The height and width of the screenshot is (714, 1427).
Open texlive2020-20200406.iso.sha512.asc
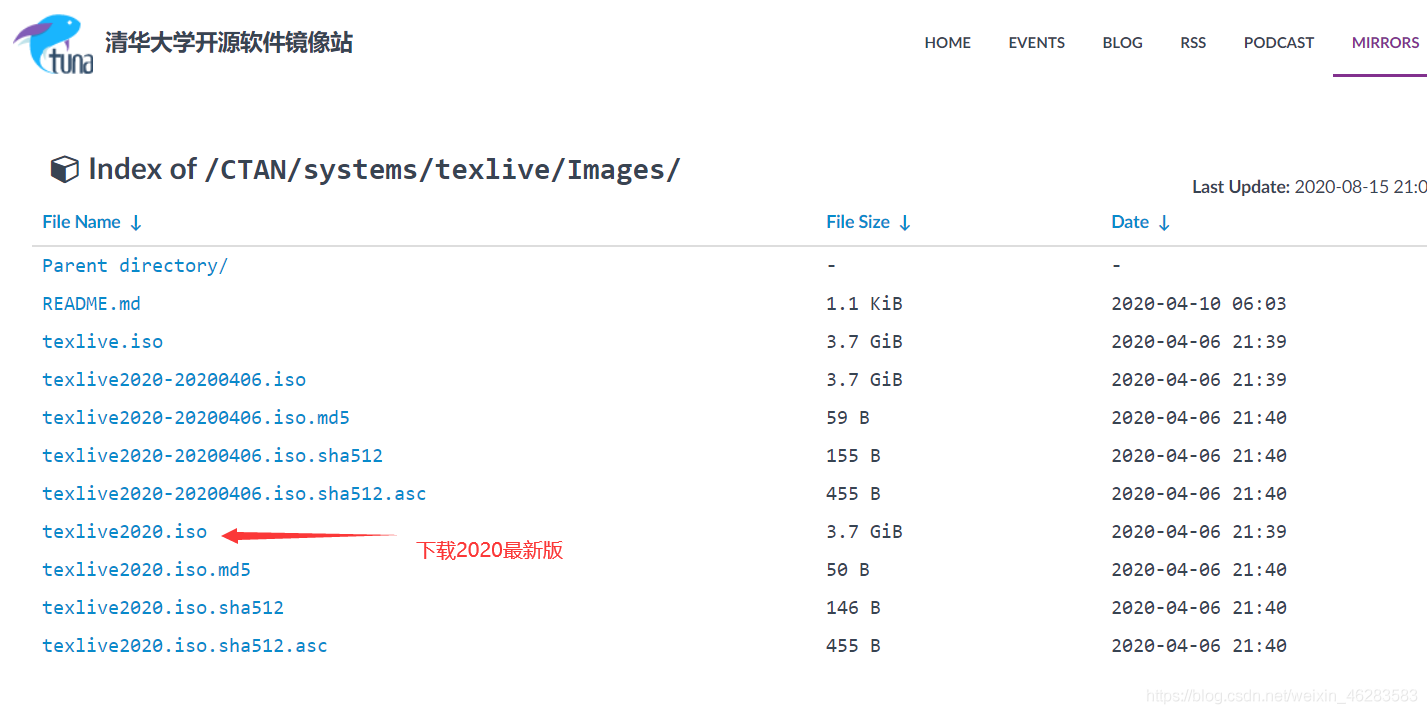tap(234, 493)
